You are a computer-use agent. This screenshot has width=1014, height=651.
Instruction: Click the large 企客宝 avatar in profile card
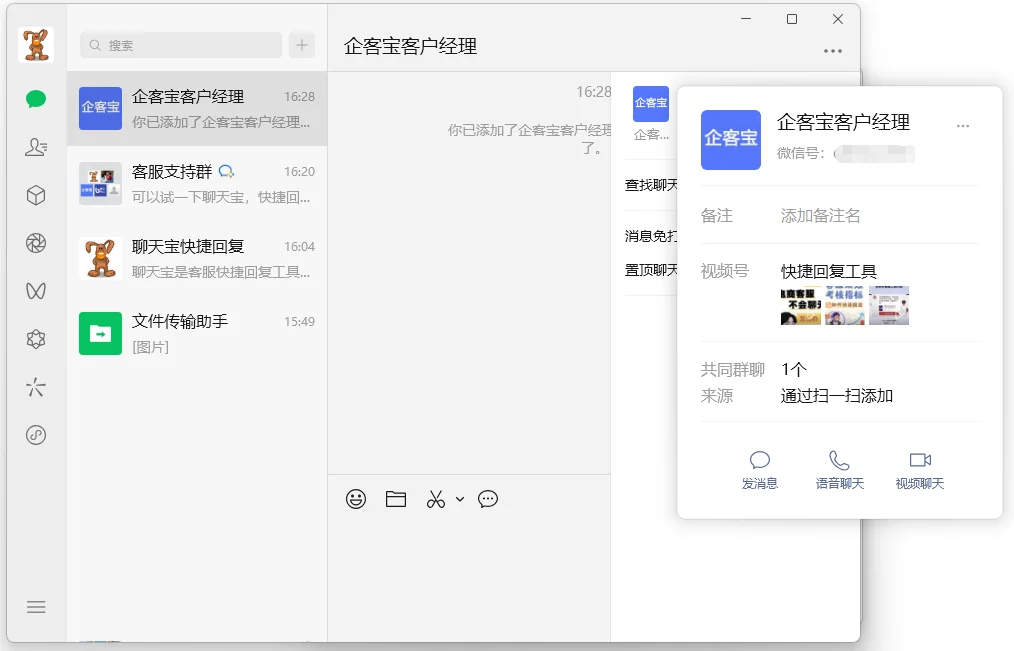pos(731,140)
